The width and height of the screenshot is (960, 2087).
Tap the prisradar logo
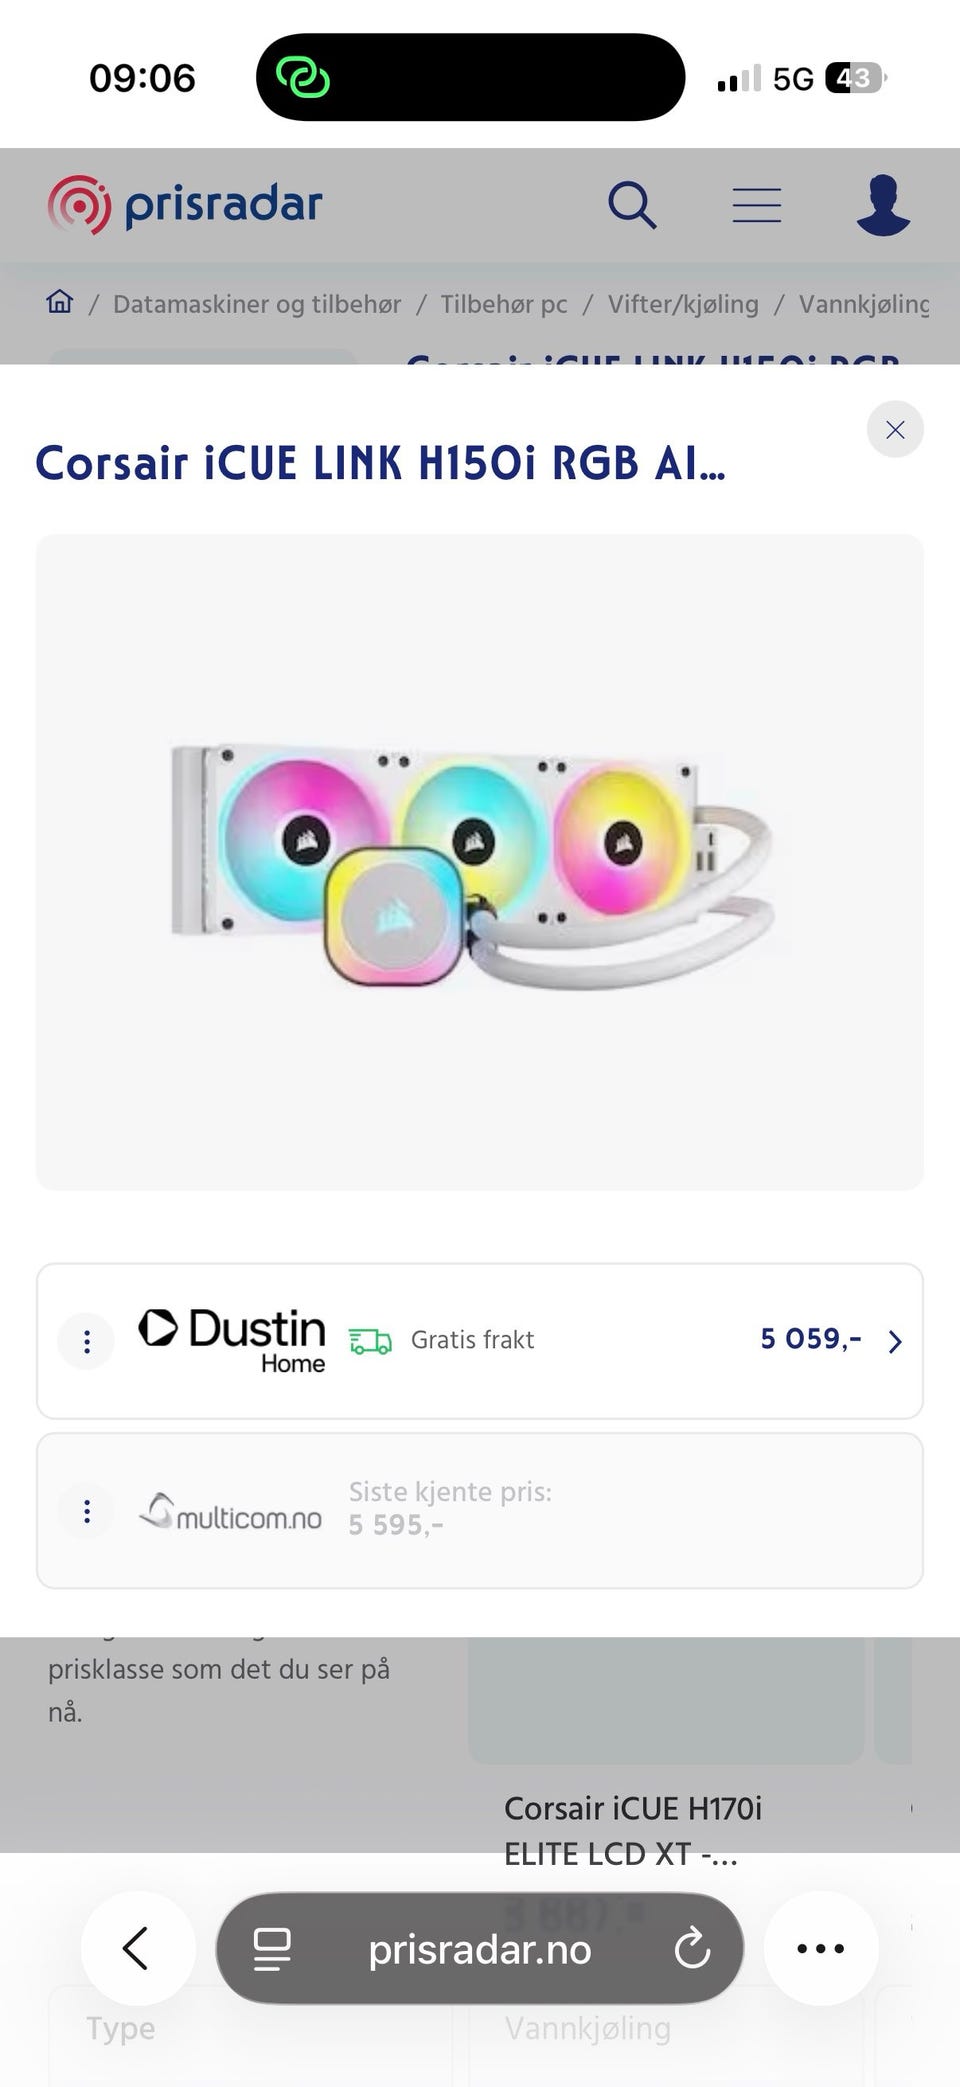pyautogui.click(x=185, y=205)
